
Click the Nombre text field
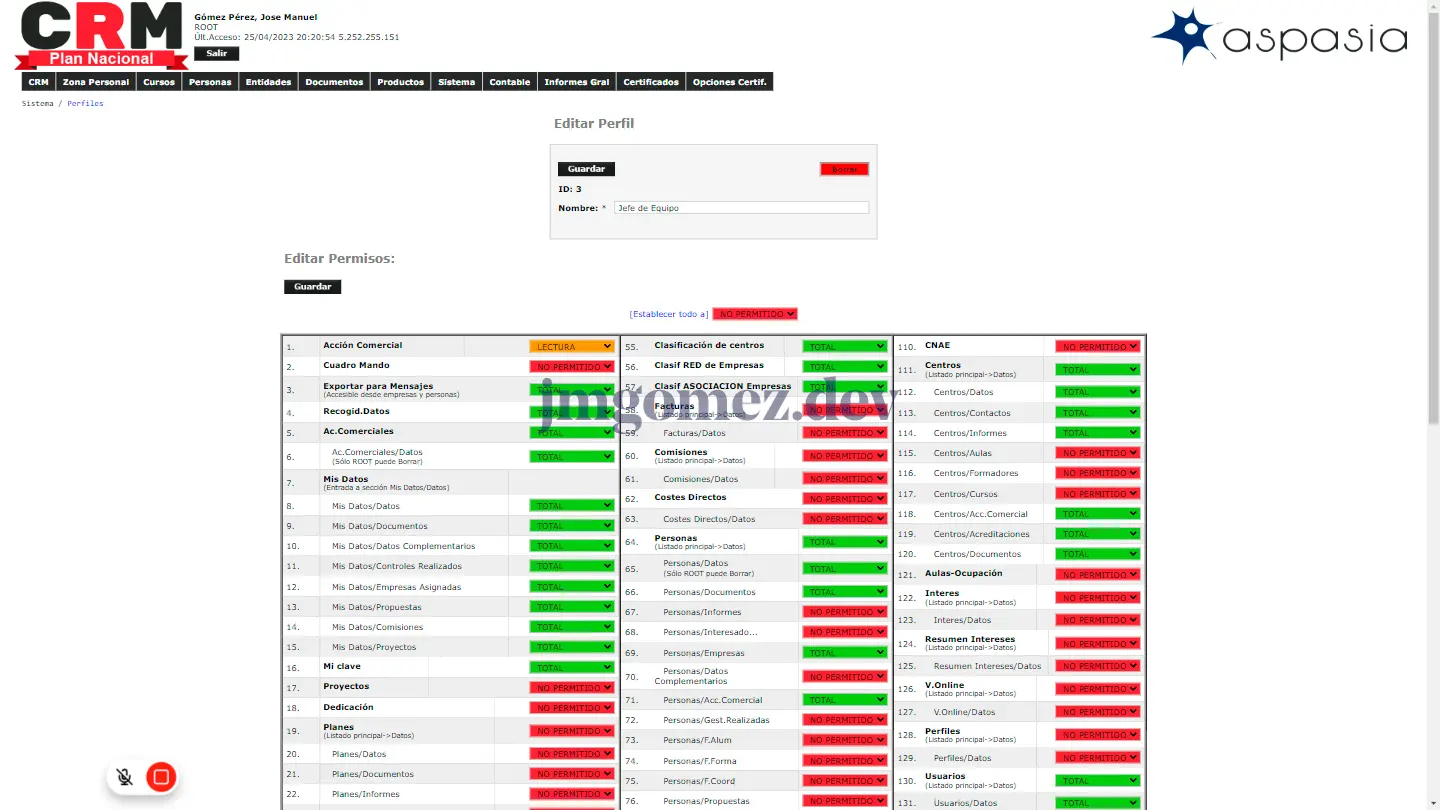click(x=741, y=208)
